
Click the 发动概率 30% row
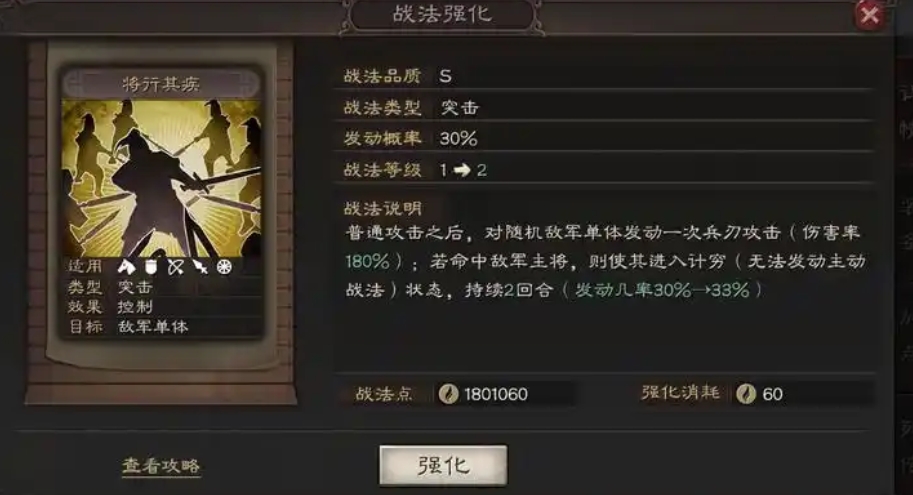(604, 139)
